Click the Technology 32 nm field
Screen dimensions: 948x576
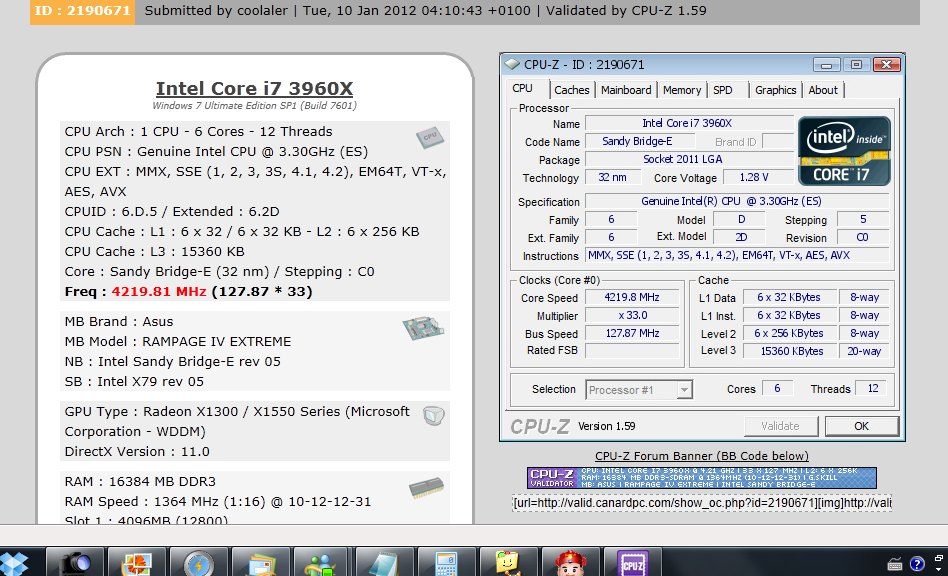click(612, 178)
